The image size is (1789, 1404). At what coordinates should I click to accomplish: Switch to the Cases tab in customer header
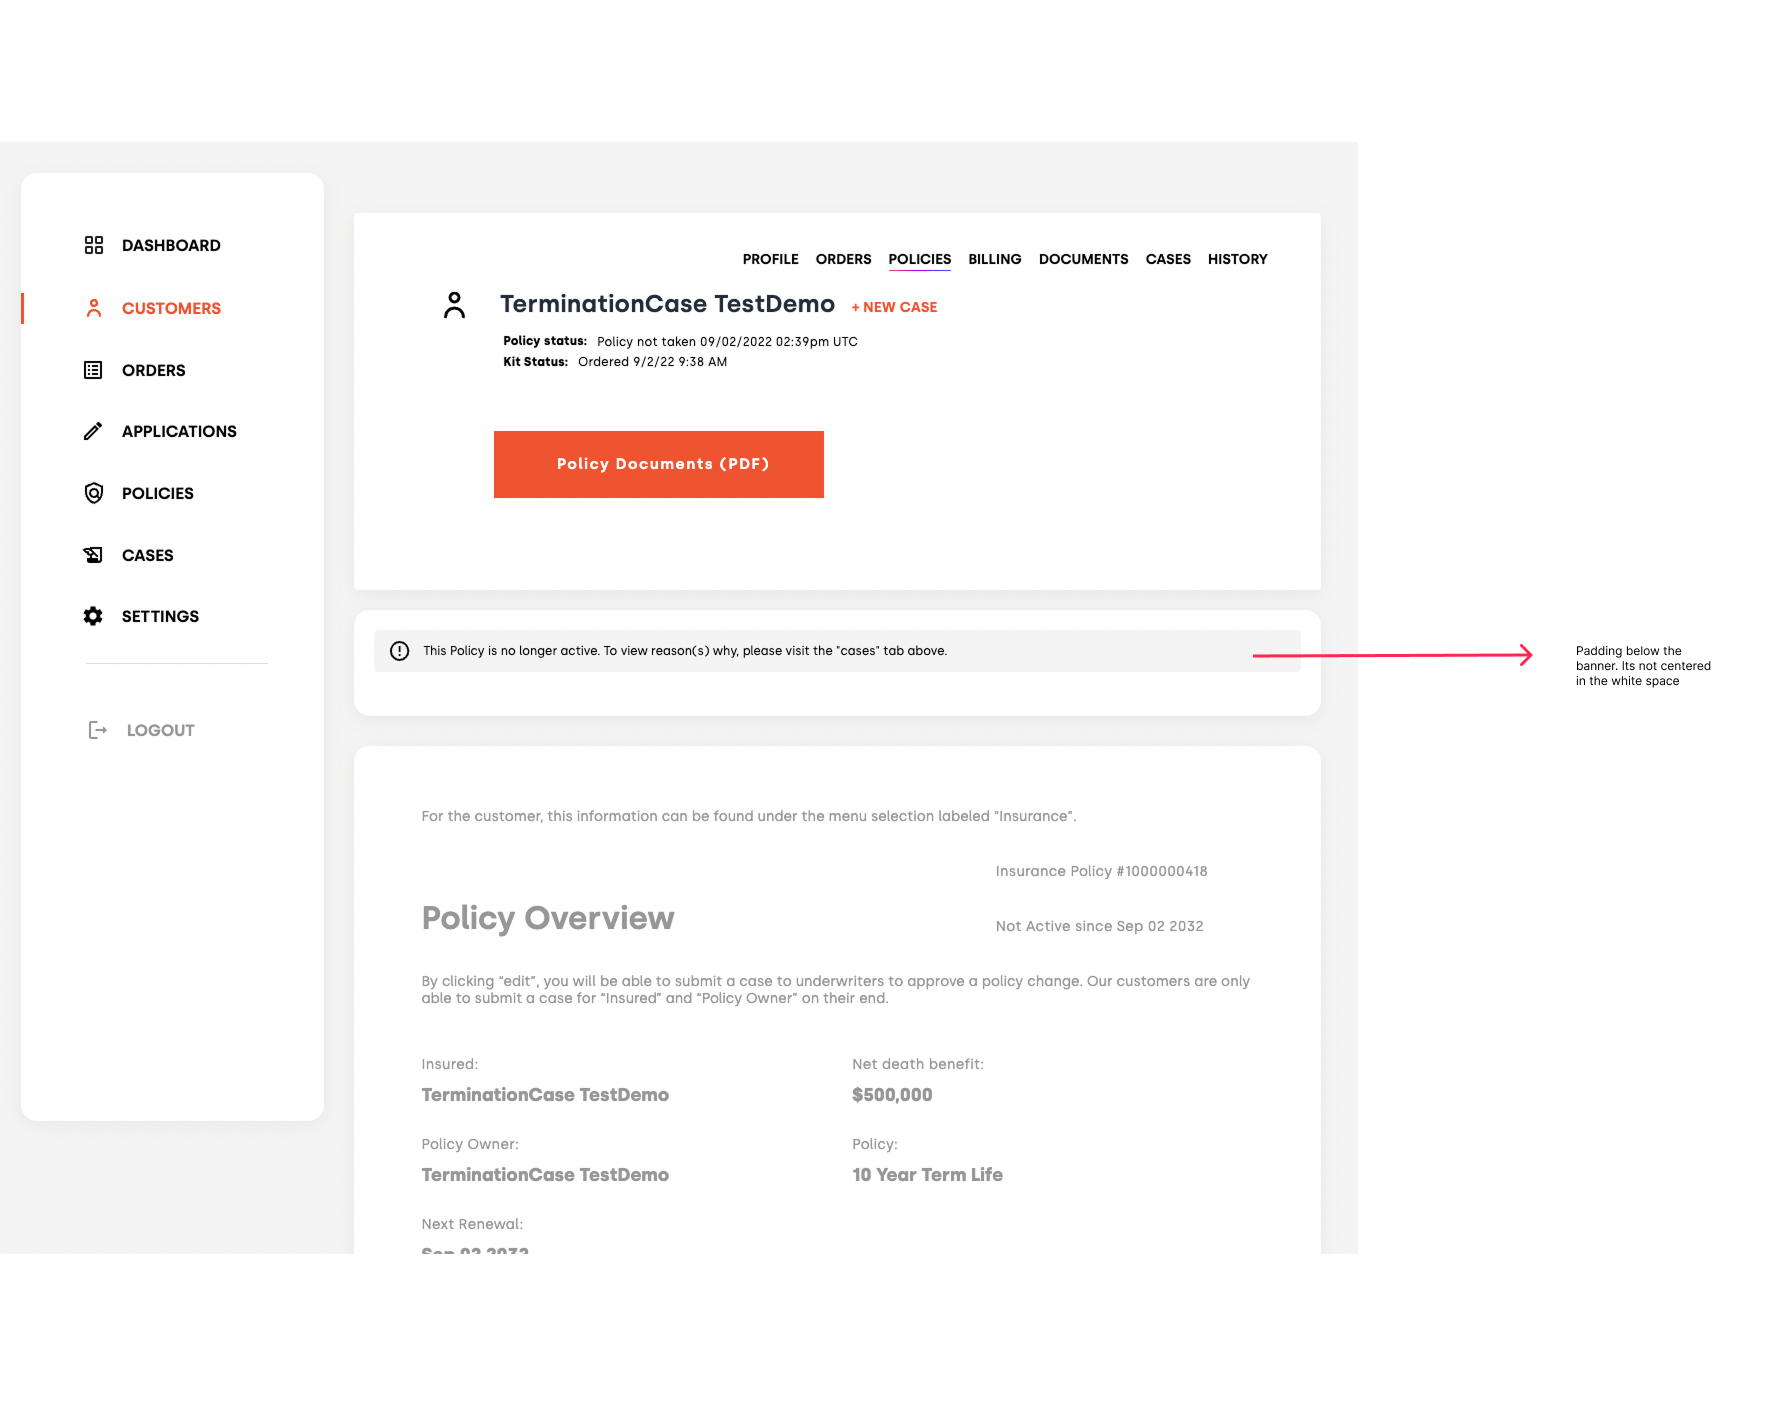click(1168, 259)
